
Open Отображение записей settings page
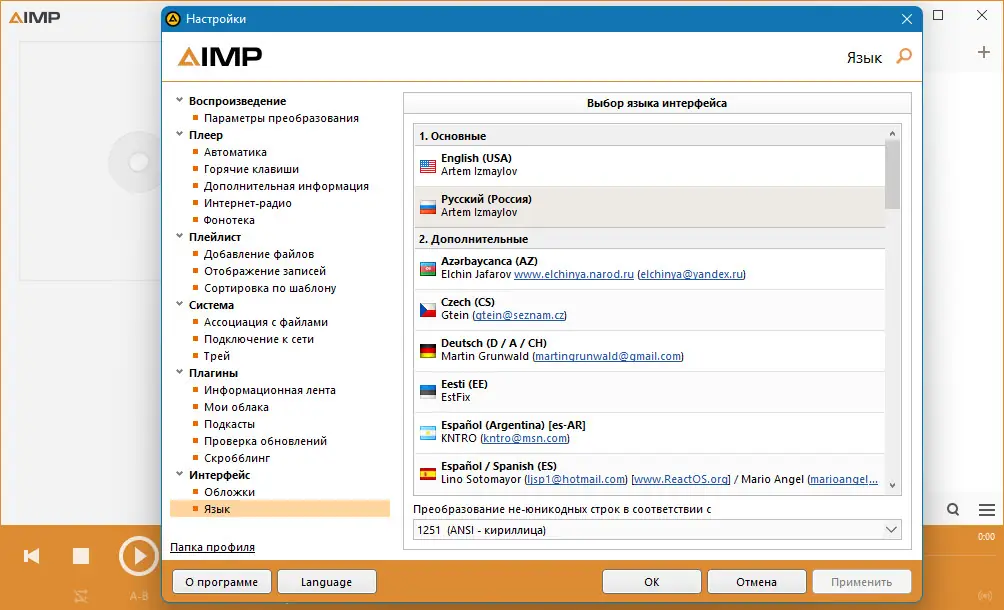point(264,271)
